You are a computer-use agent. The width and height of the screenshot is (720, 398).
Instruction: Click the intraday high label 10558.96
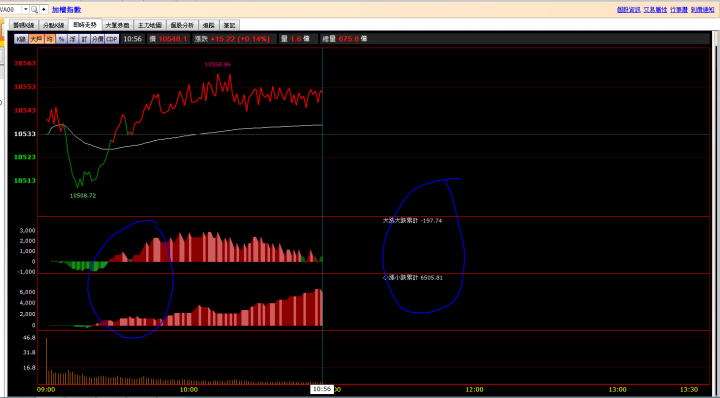(218, 65)
